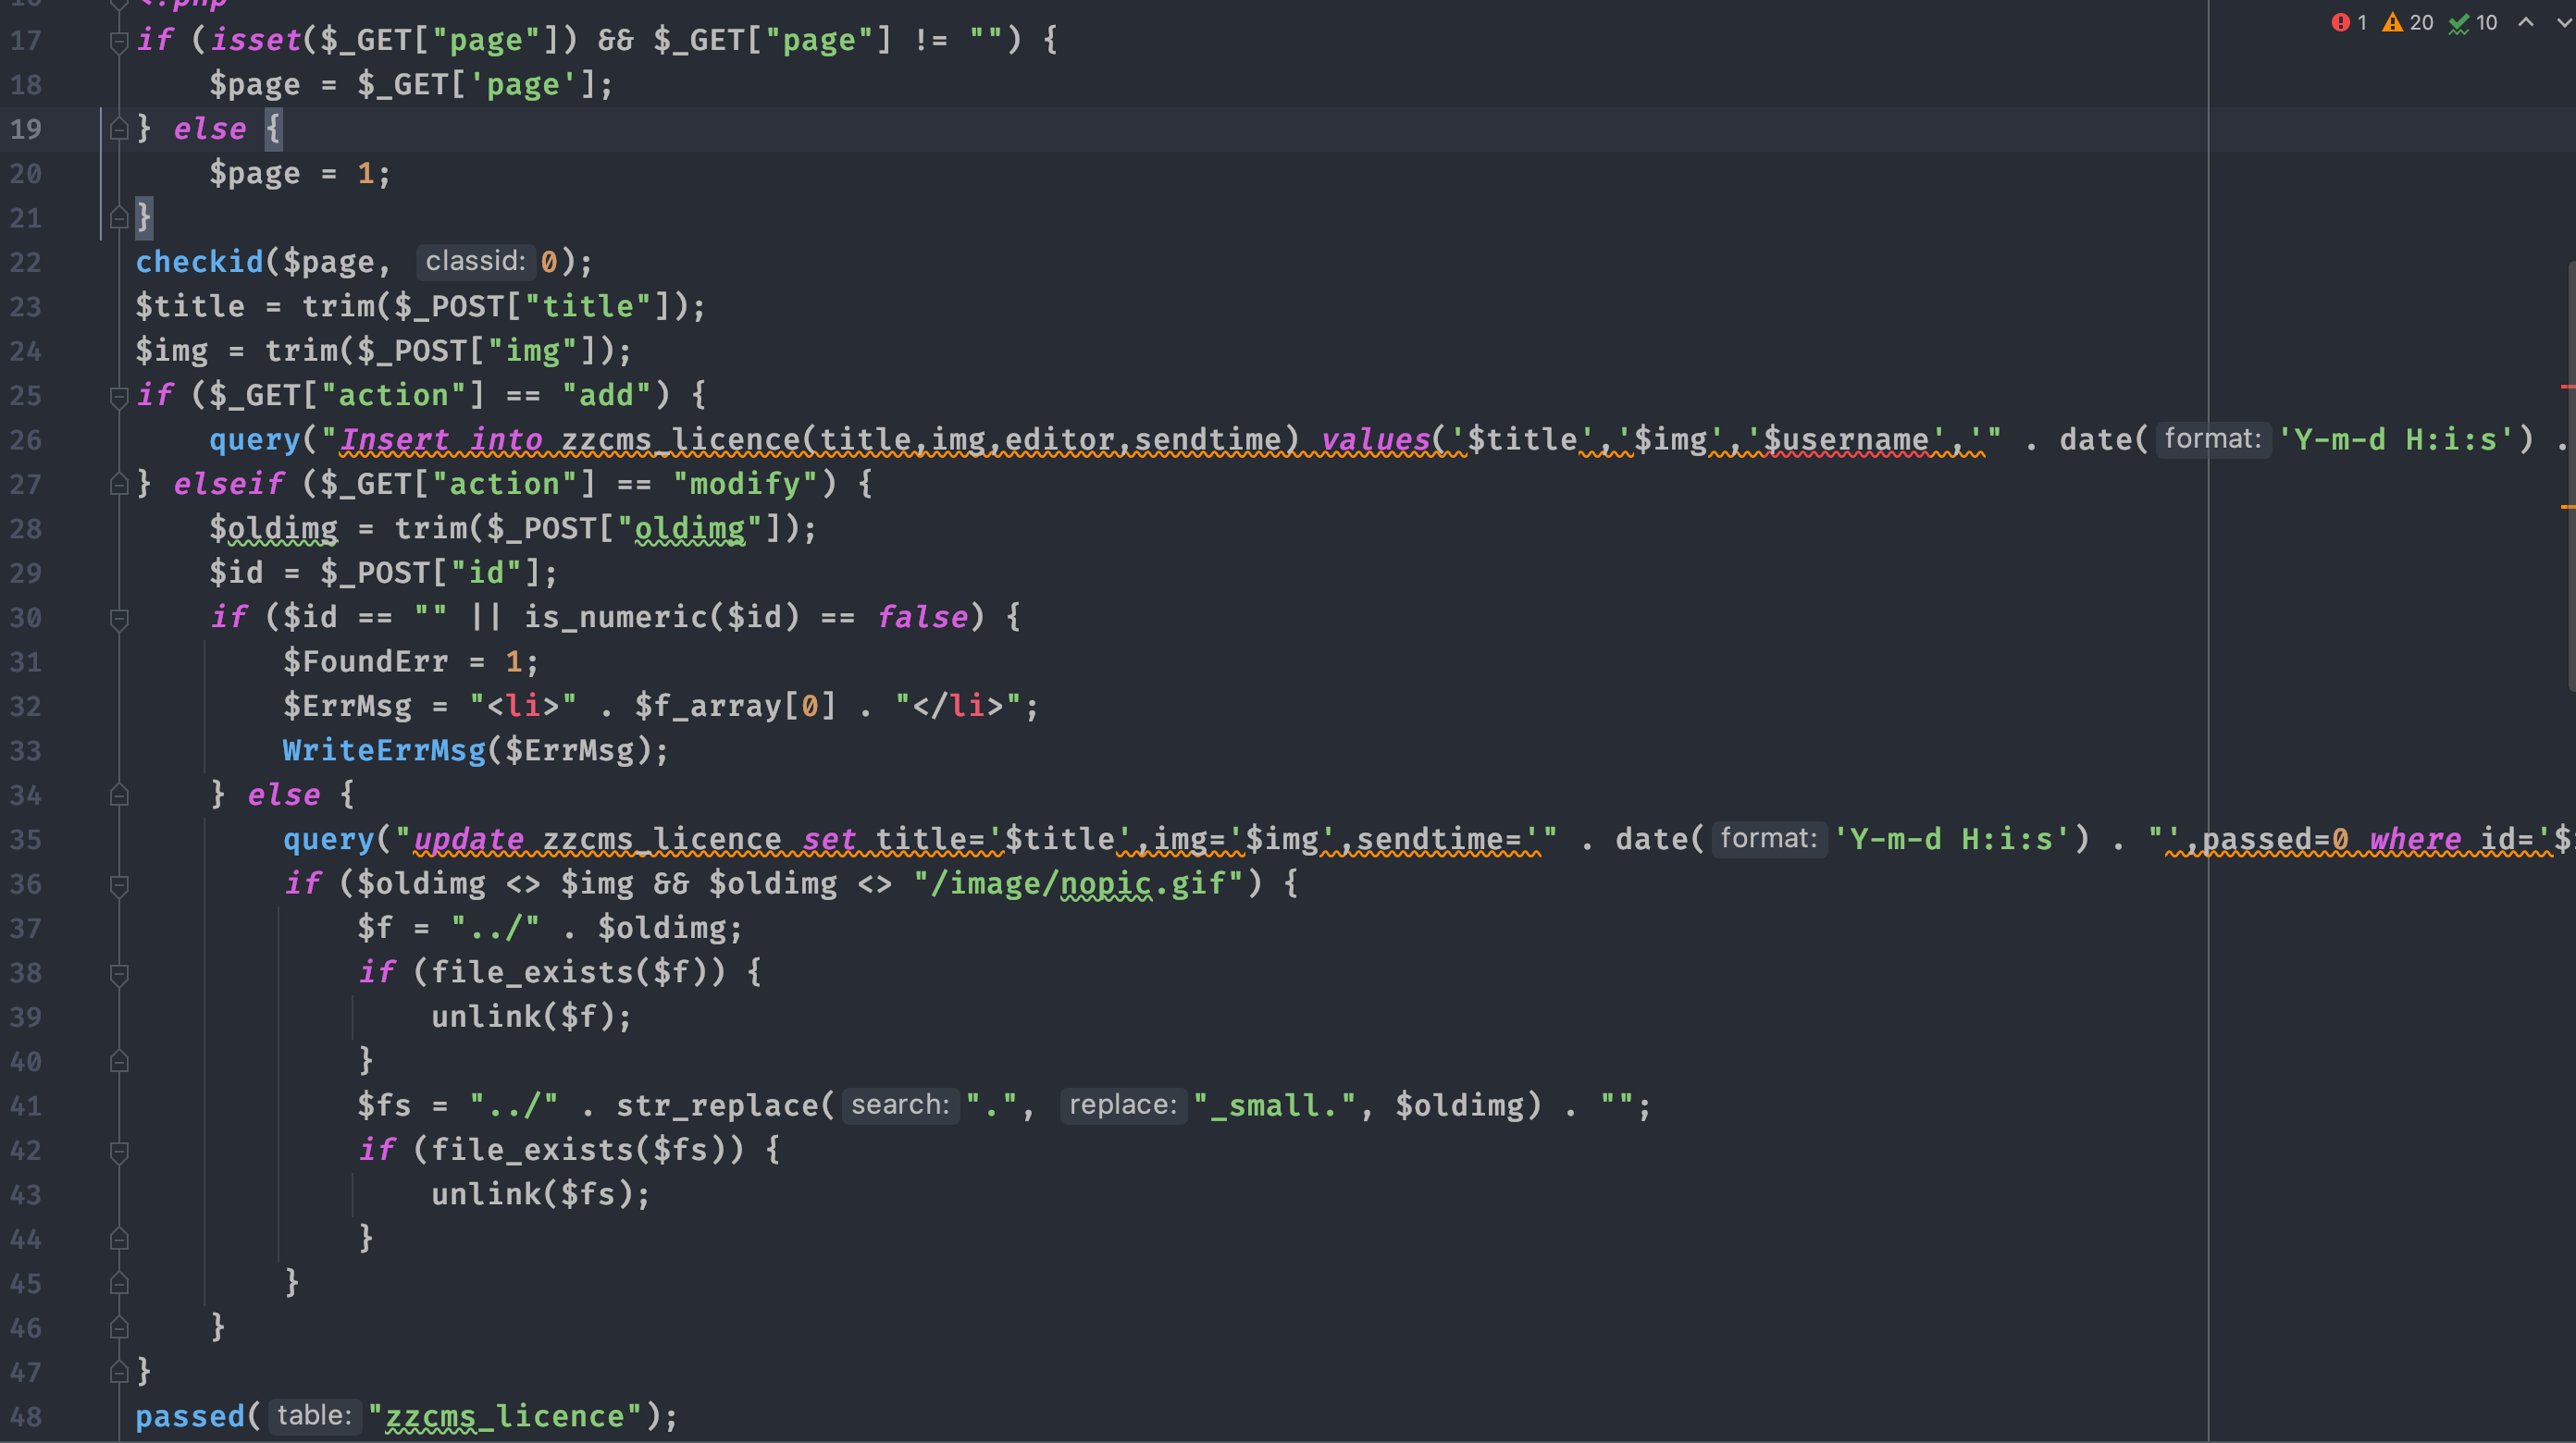Screen dimensions: 2576x1443
Task: Click the upper orange error stripe marker
Action: point(2567,386)
